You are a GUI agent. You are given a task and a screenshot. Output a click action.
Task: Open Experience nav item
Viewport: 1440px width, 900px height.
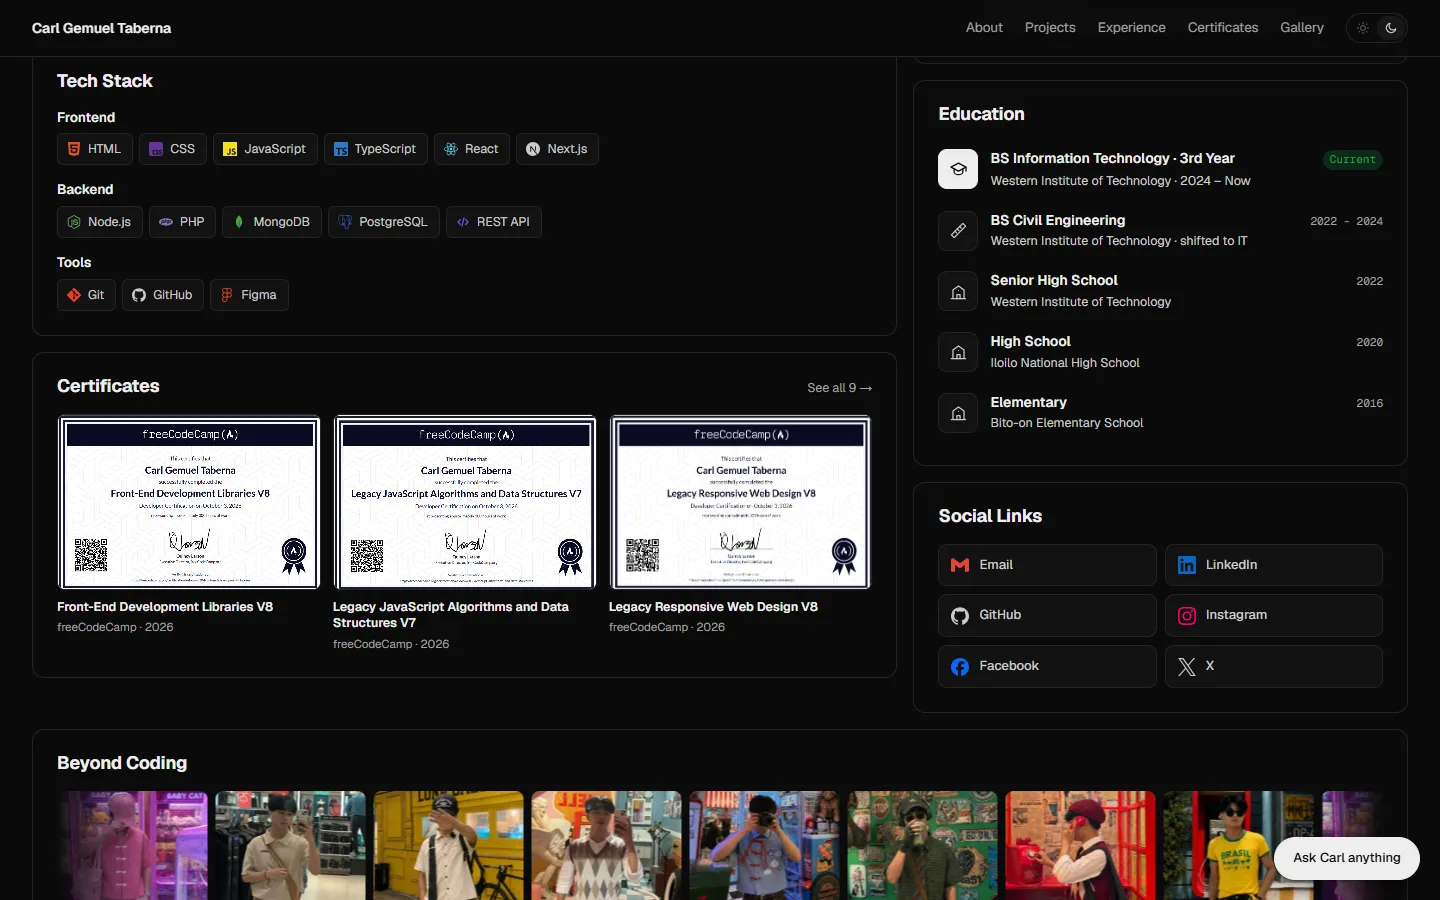tap(1131, 28)
